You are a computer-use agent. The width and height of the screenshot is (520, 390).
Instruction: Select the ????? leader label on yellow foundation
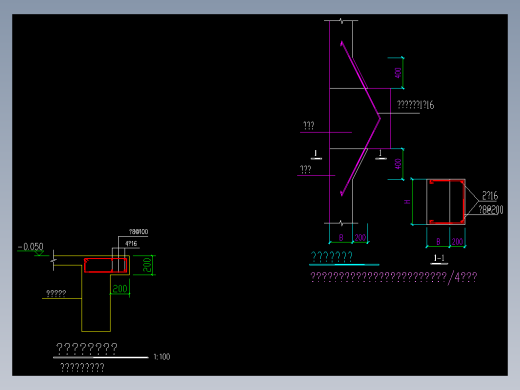[x=56, y=293]
